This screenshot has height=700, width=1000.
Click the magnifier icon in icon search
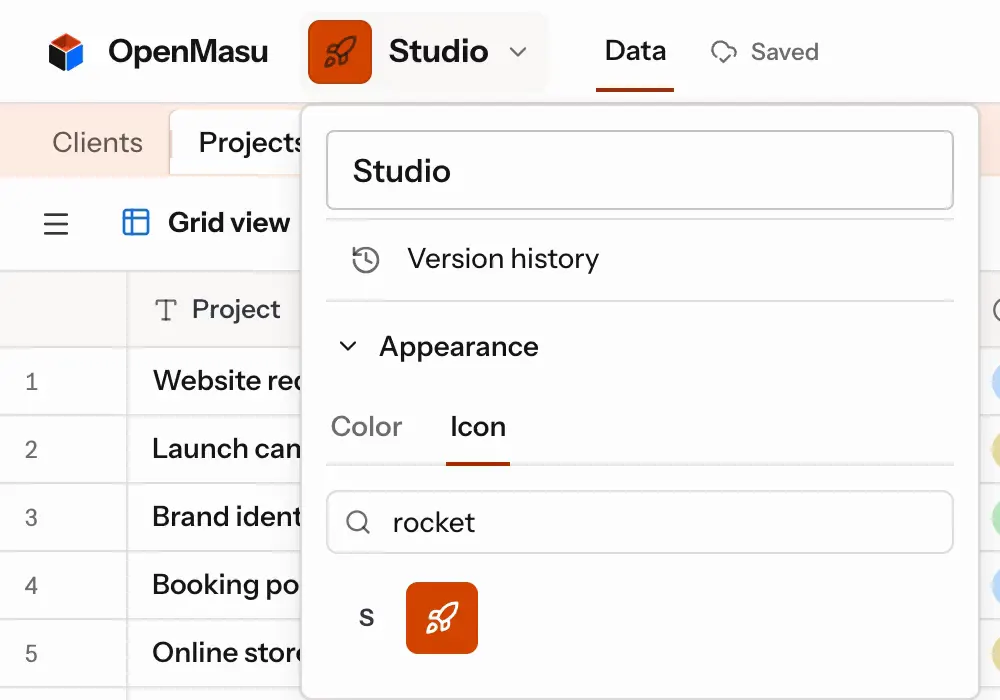click(358, 522)
